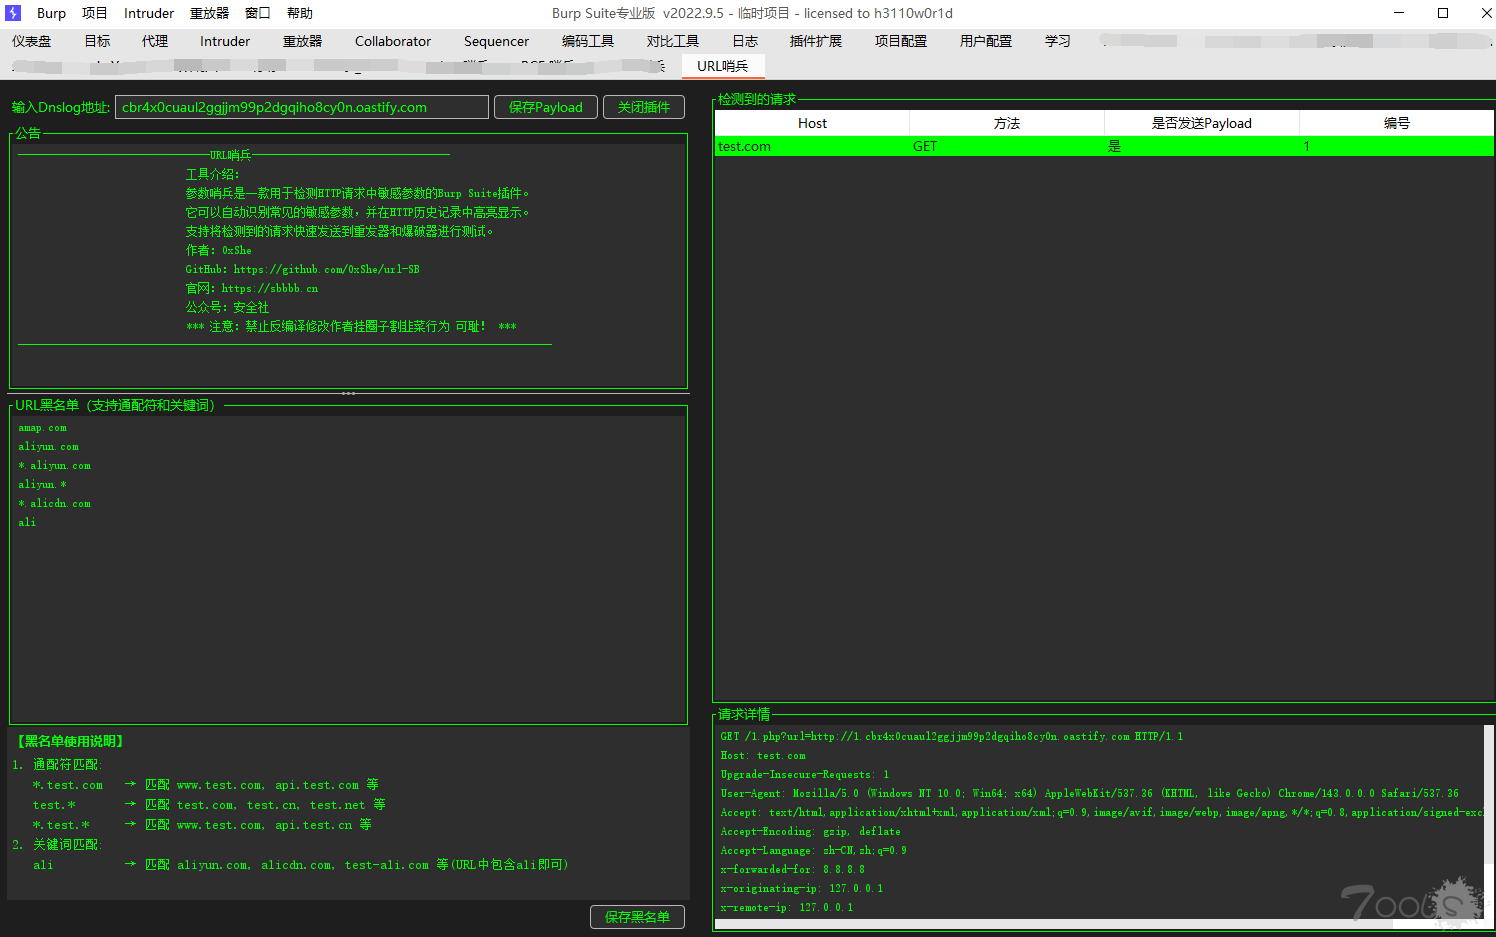Switch to the Sequencer tab
Screen dimensions: 1496x937
point(496,41)
